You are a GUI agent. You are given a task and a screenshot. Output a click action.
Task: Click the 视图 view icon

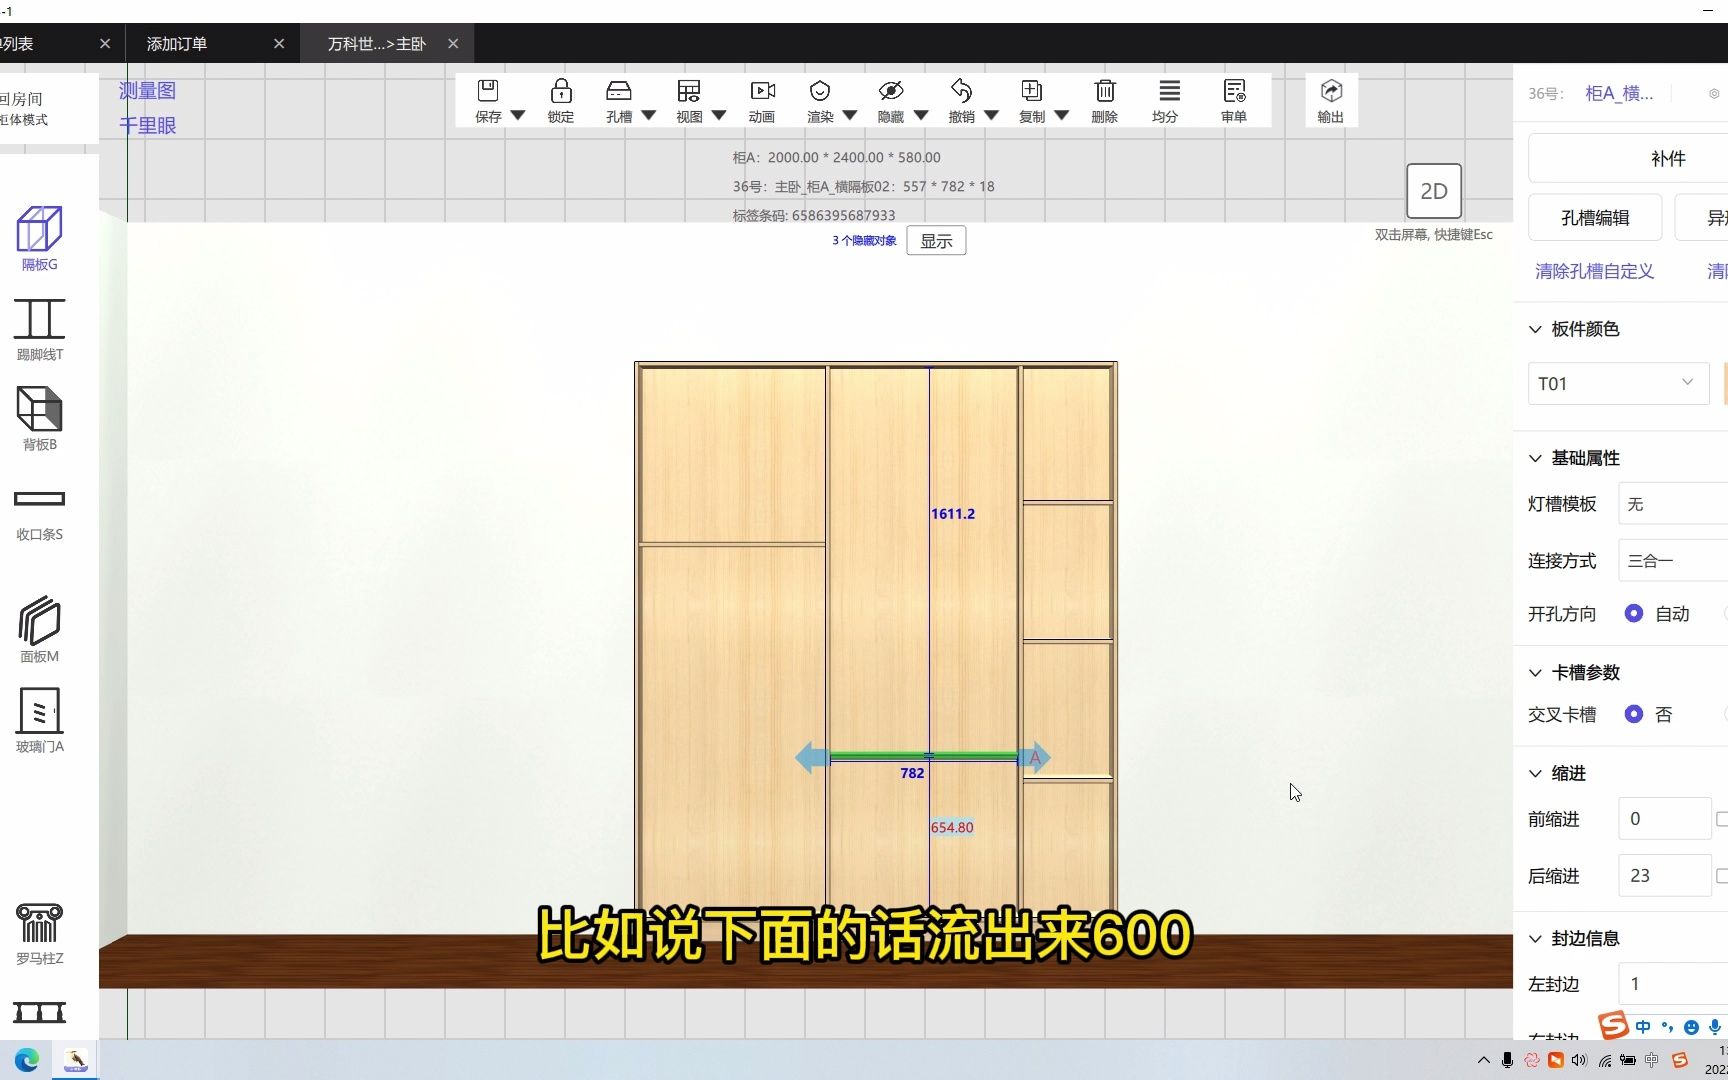[x=689, y=91]
